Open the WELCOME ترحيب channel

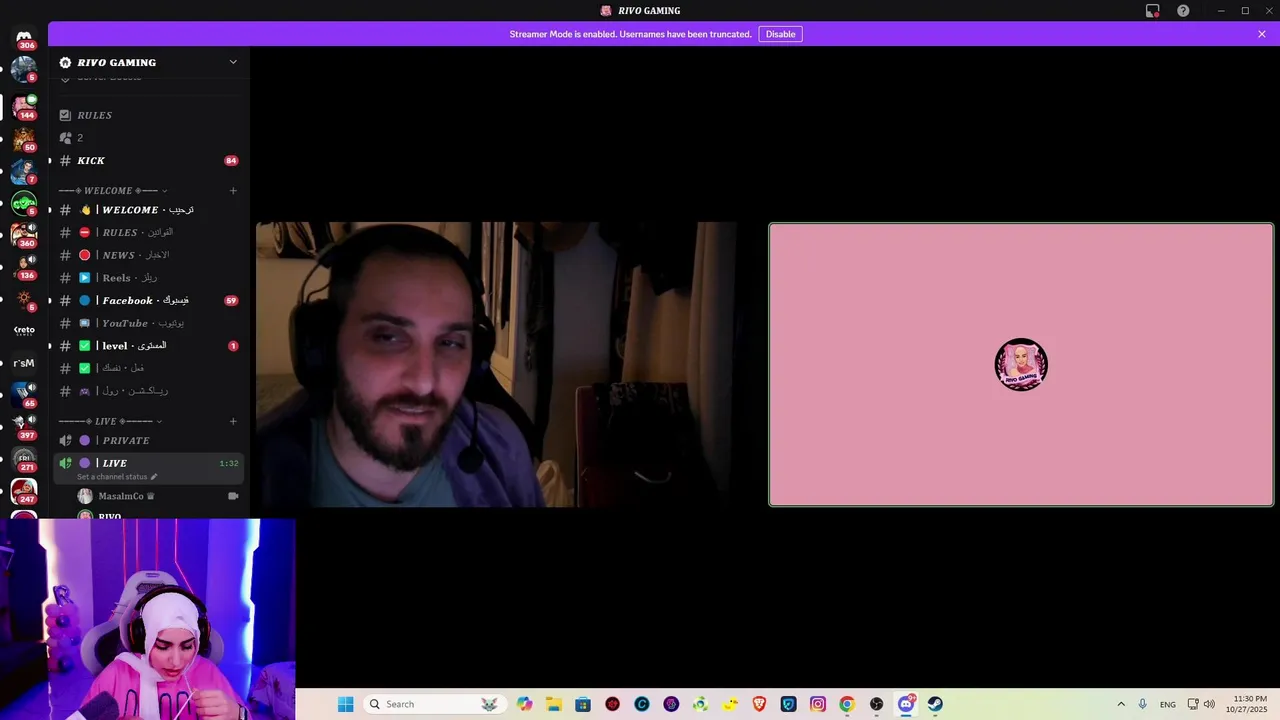[149, 210]
